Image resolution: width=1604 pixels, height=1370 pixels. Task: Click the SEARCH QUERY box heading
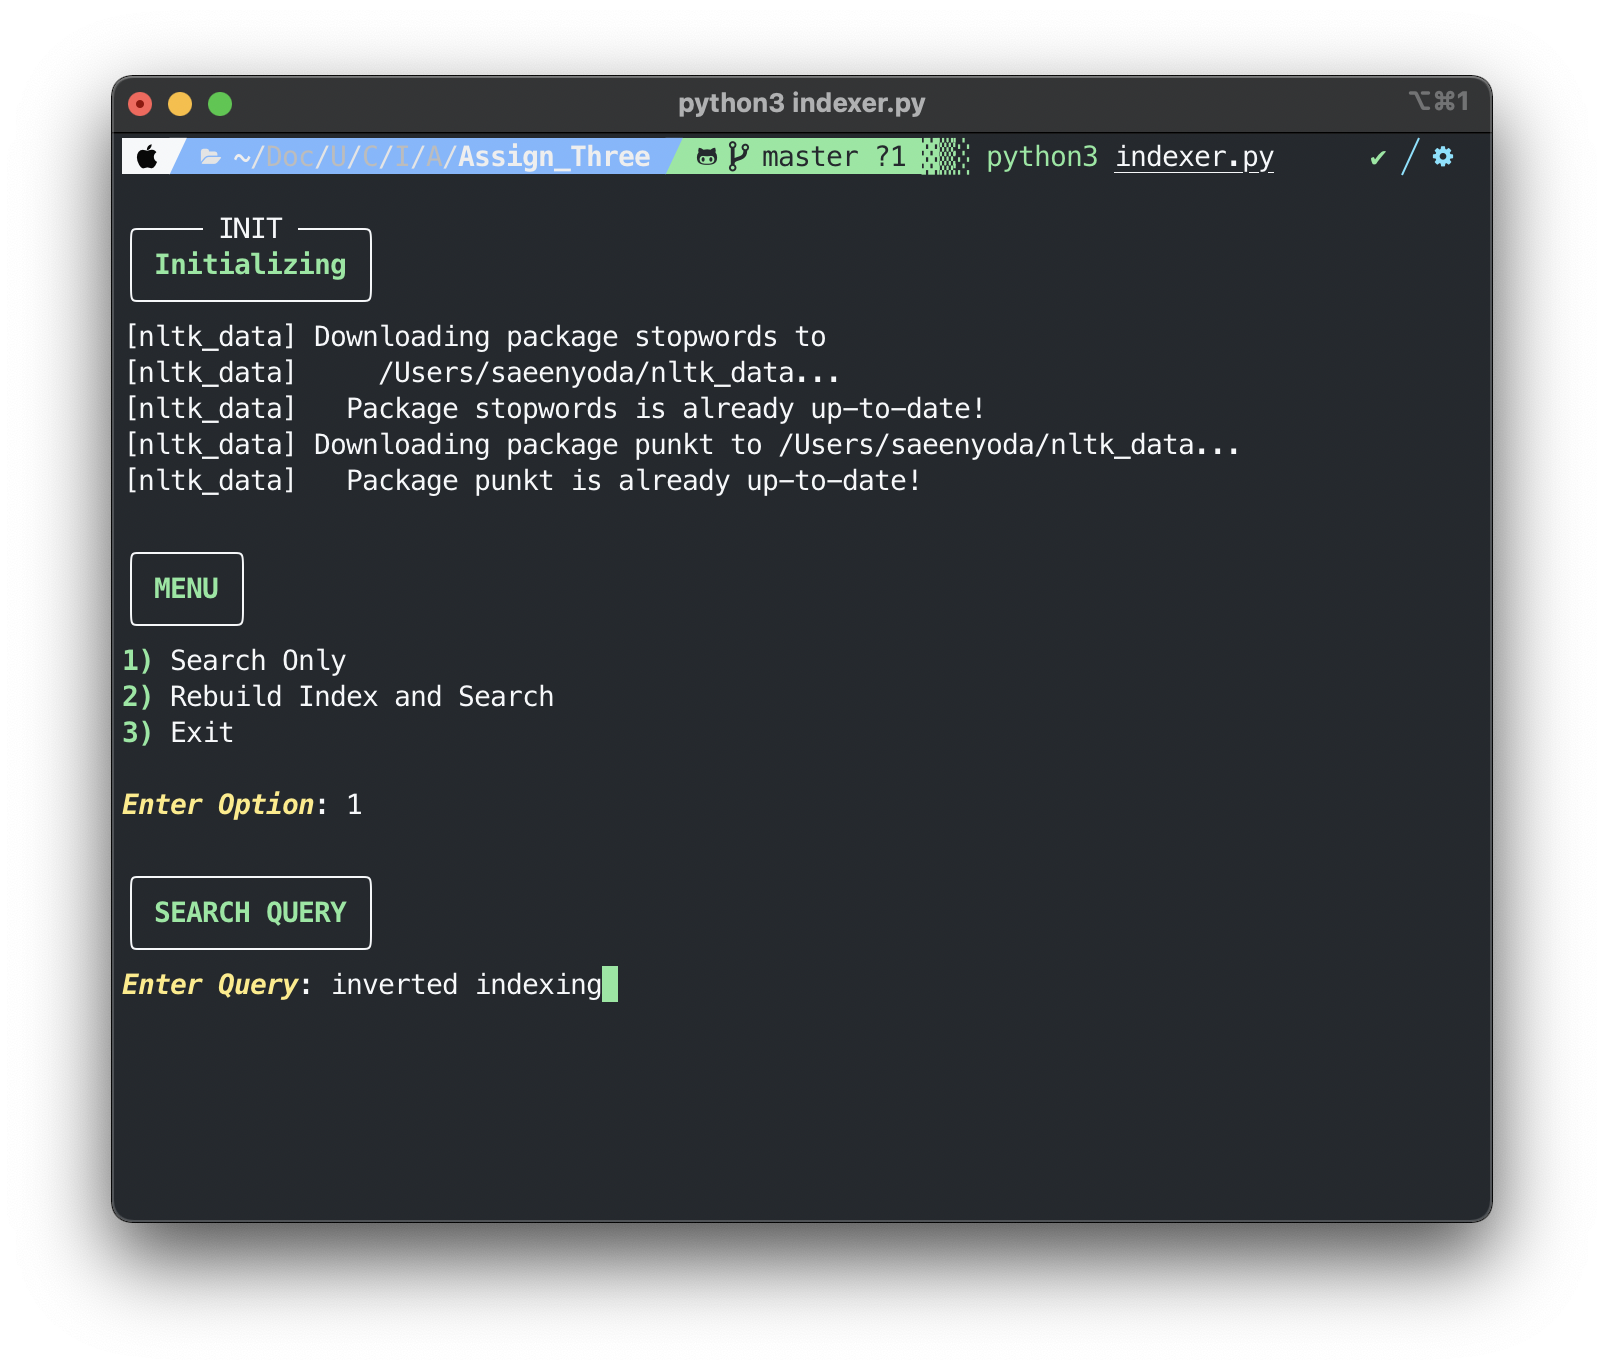[x=250, y=913]
